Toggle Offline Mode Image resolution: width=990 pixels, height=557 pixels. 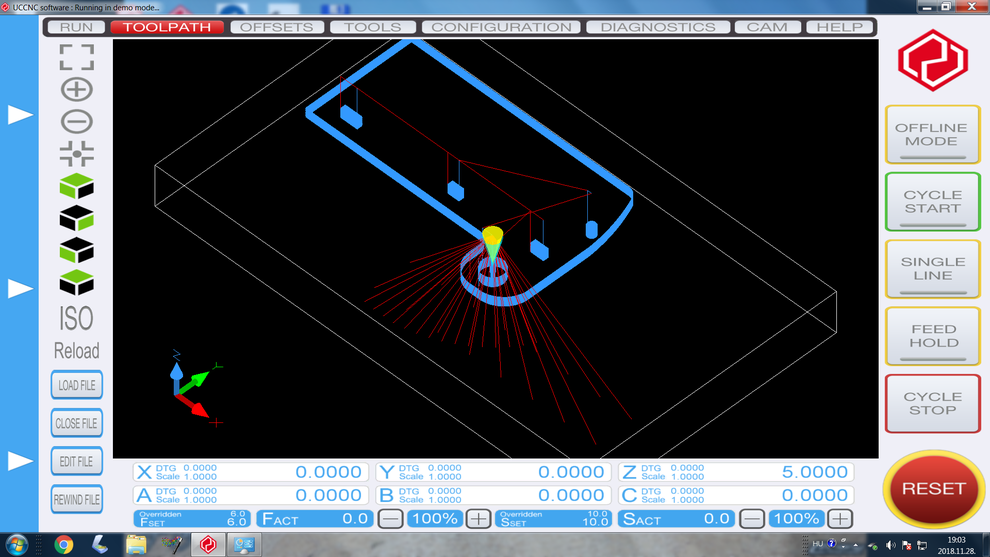(x=932, y=135)
